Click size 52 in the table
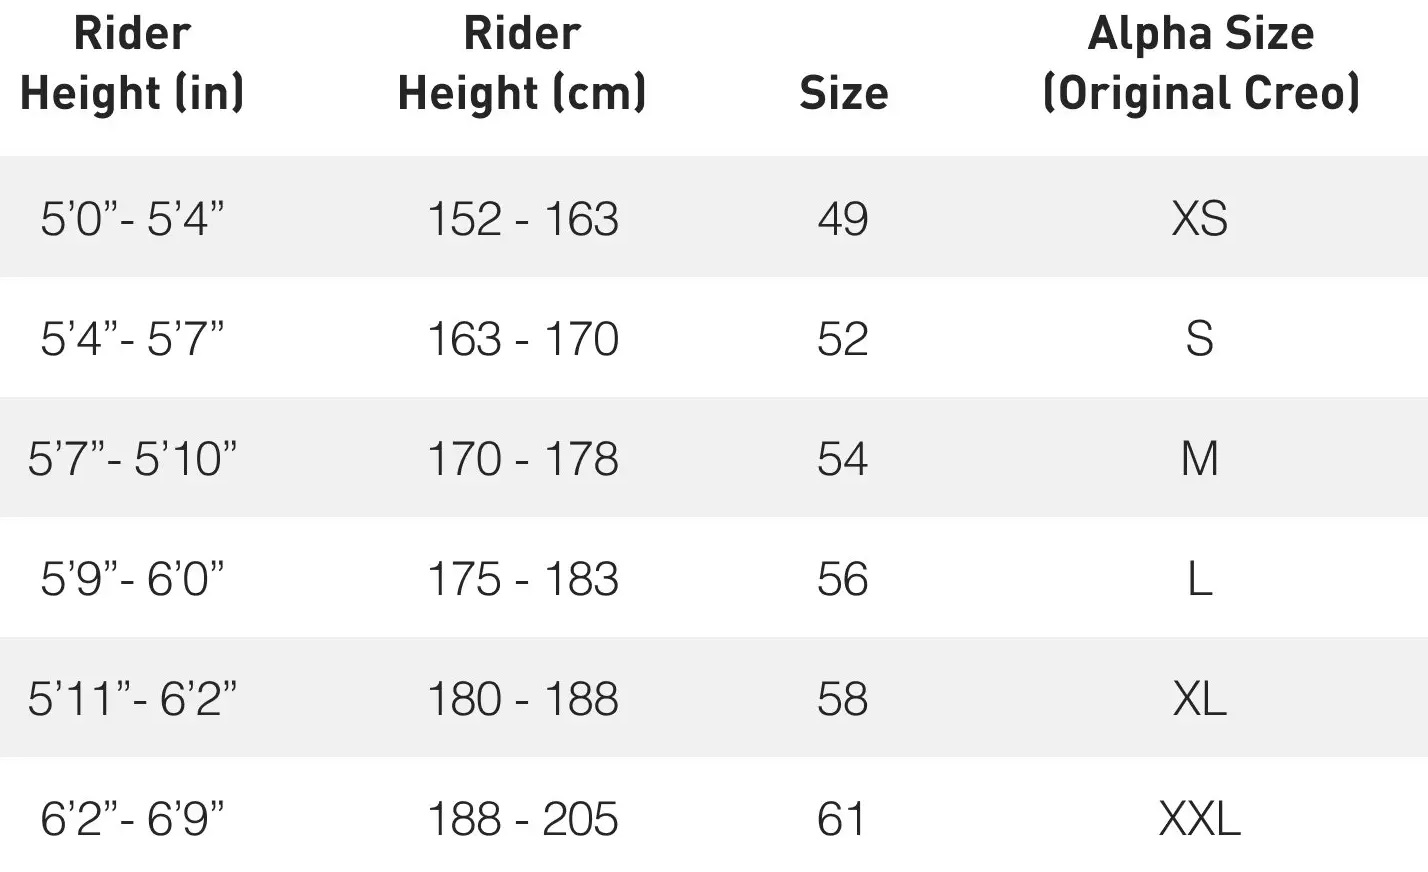 842,338
